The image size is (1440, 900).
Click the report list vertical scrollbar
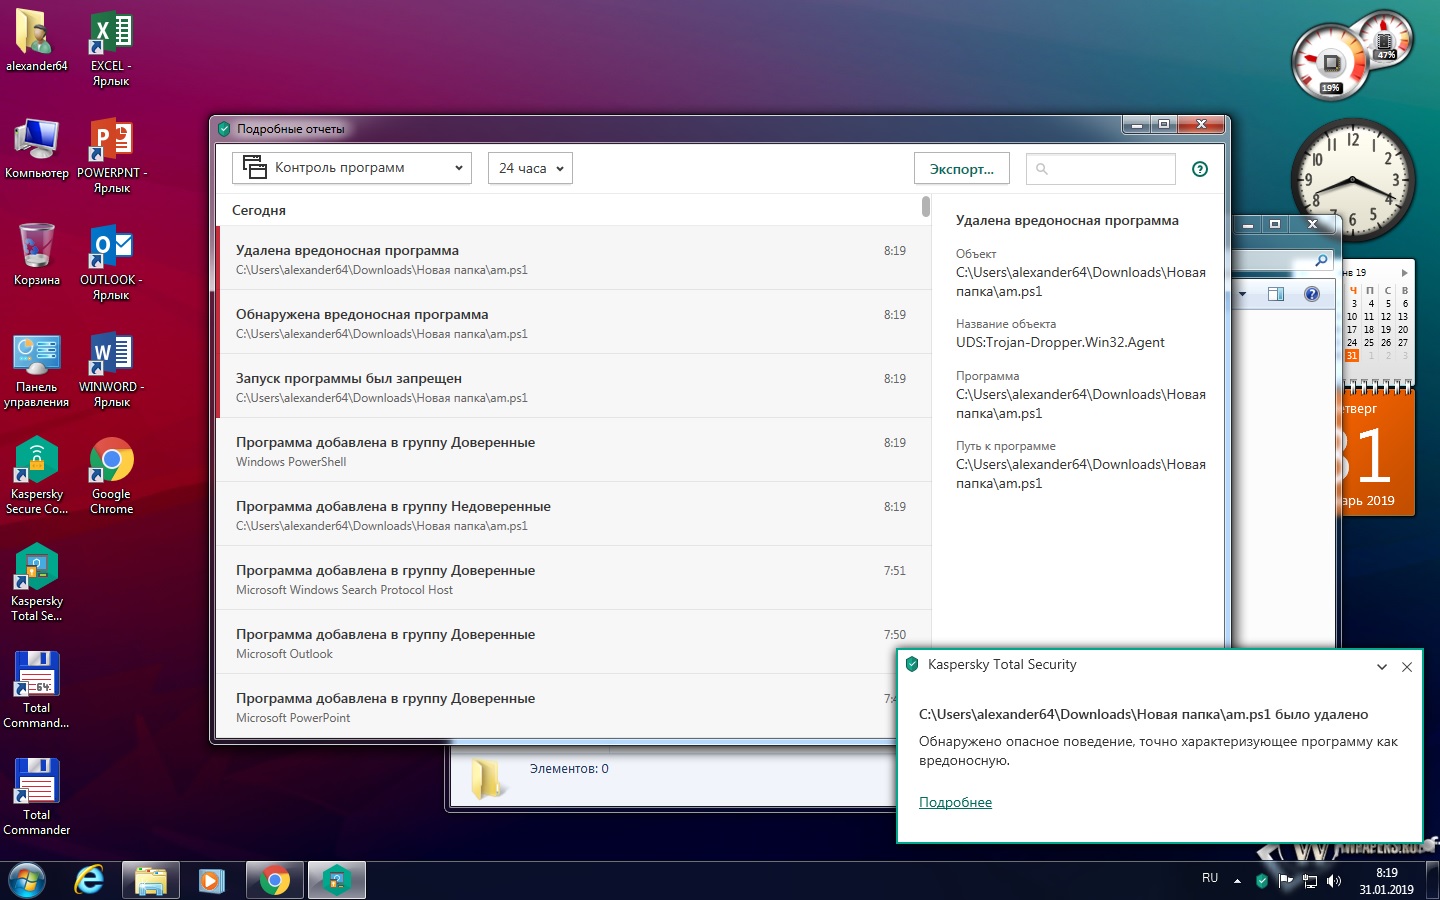coord(926,206)
